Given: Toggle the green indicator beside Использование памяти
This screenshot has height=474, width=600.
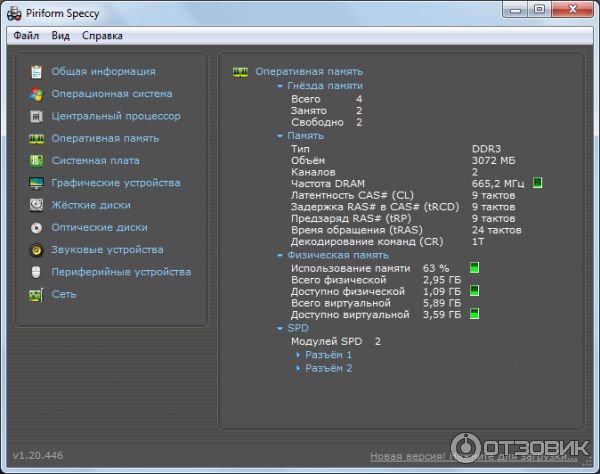Looking at the screenshot, I should 475,268.
